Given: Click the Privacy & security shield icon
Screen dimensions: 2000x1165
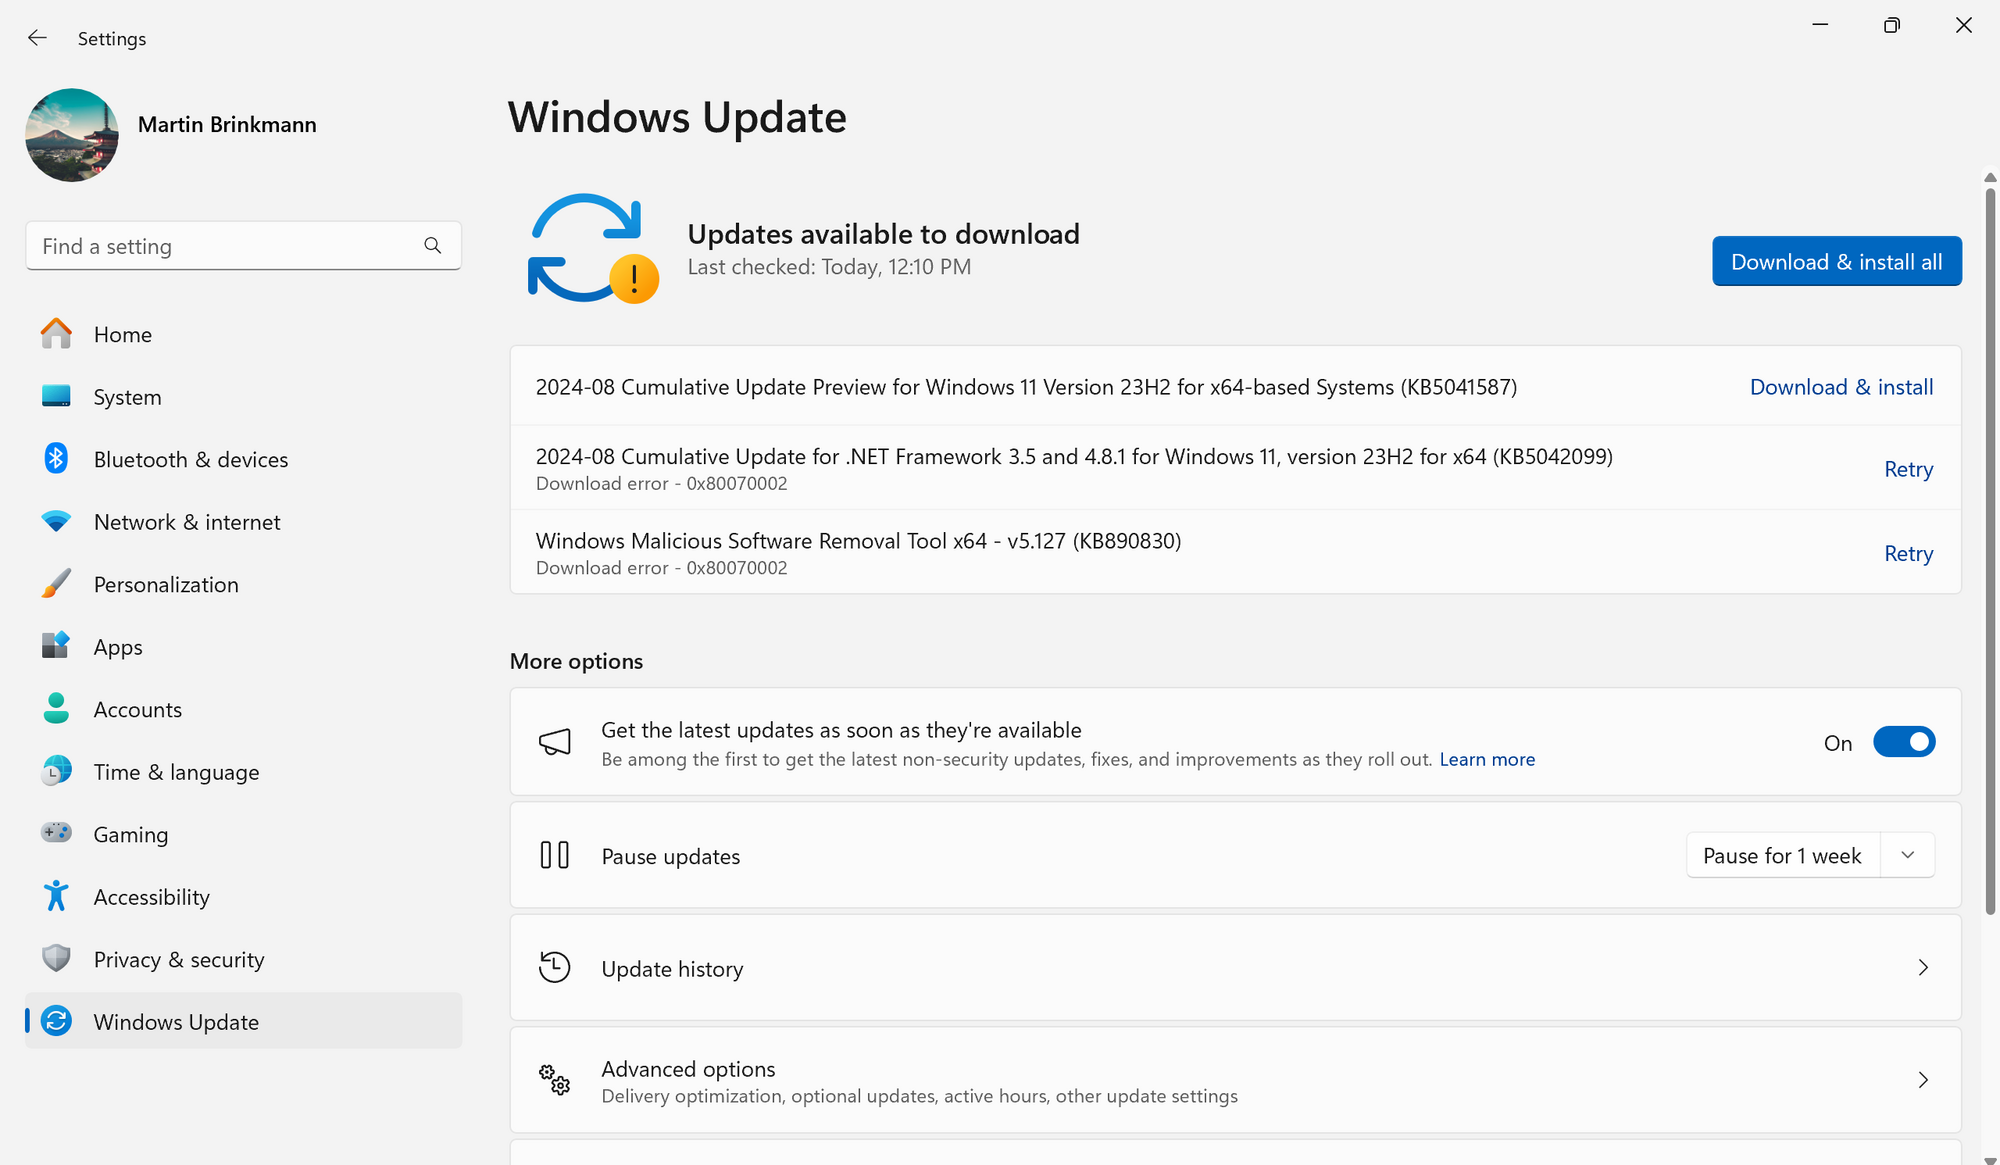Looking at the screenshot, I should pos(56,958).
